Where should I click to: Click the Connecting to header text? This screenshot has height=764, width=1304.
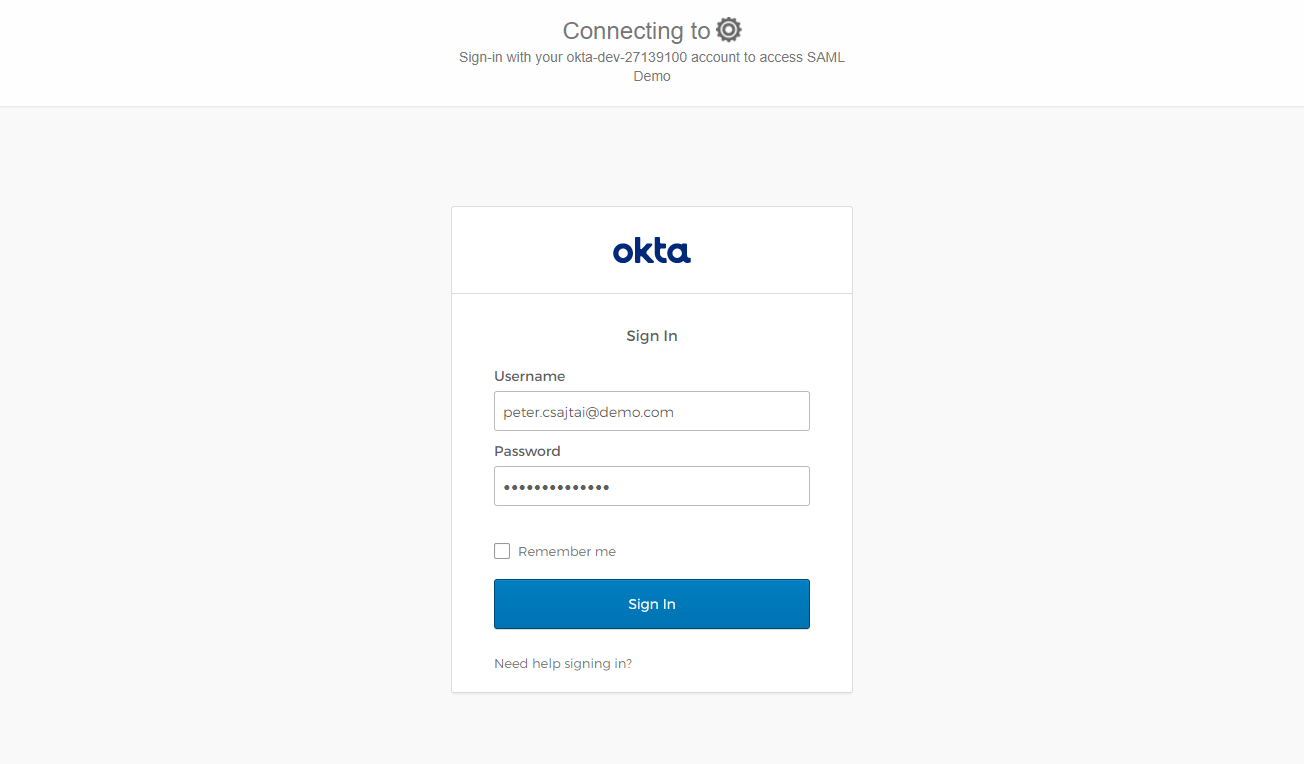(x=637, y=30)
